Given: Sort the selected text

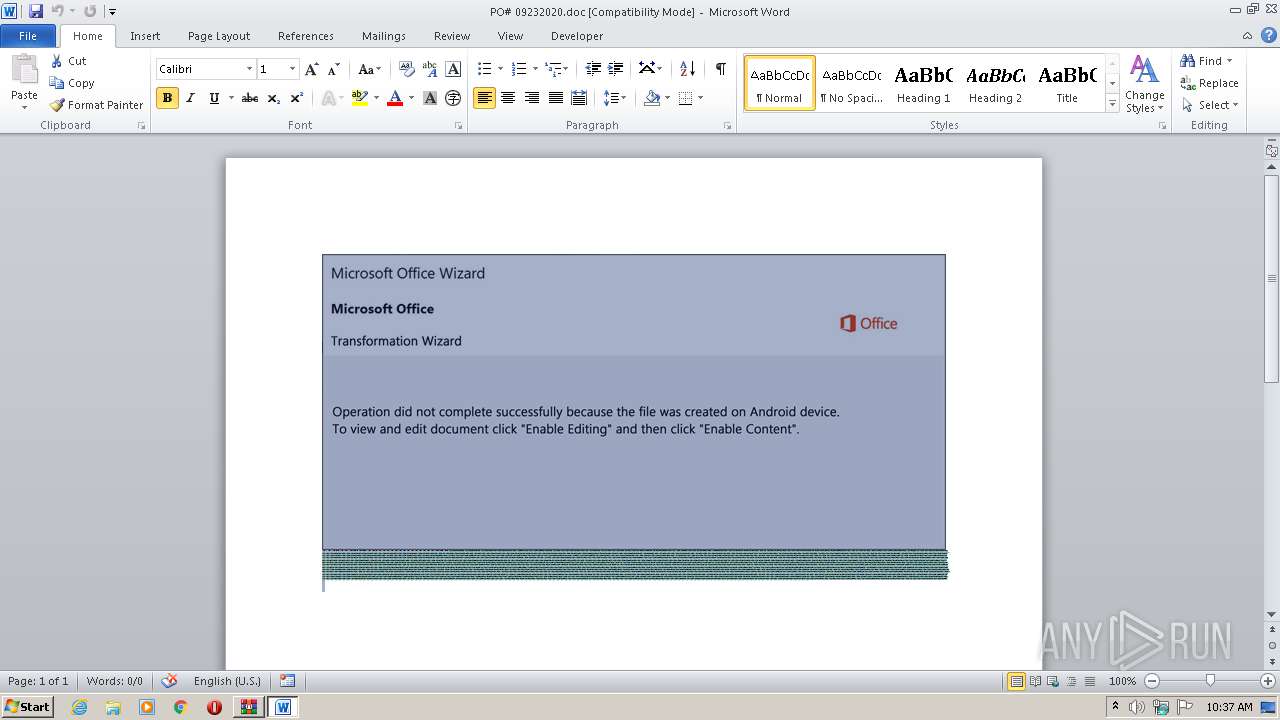Looking at the screenshot, I should (x=687, y=69).
